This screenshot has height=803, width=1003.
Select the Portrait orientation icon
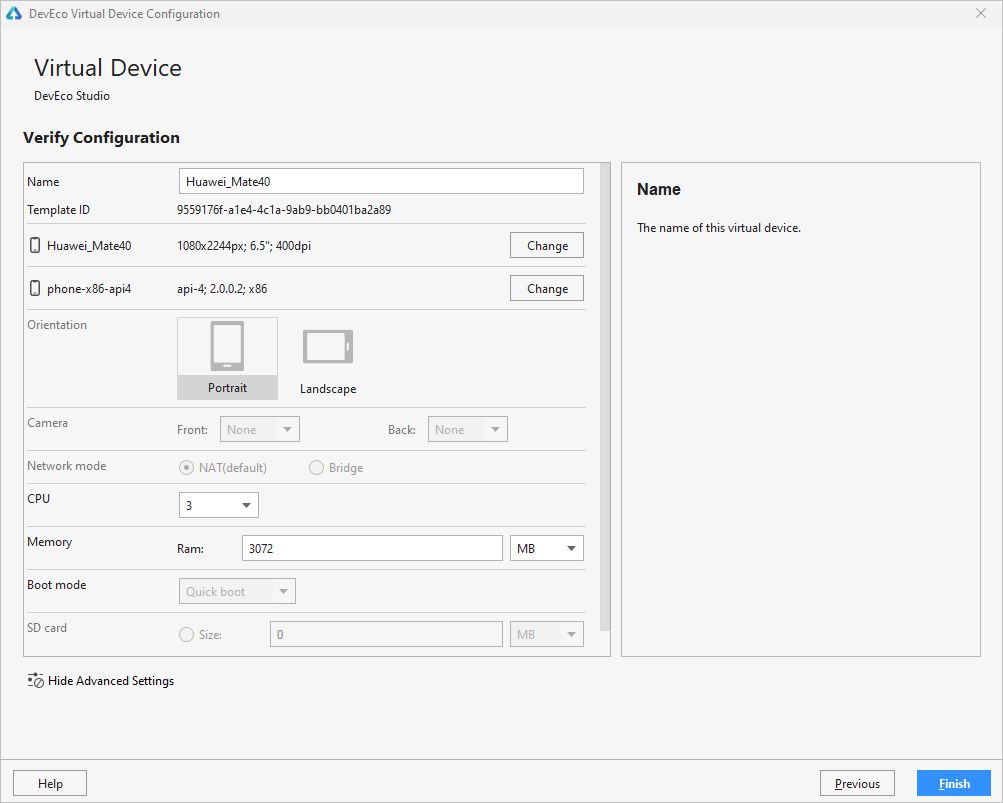tap(227, 347)
